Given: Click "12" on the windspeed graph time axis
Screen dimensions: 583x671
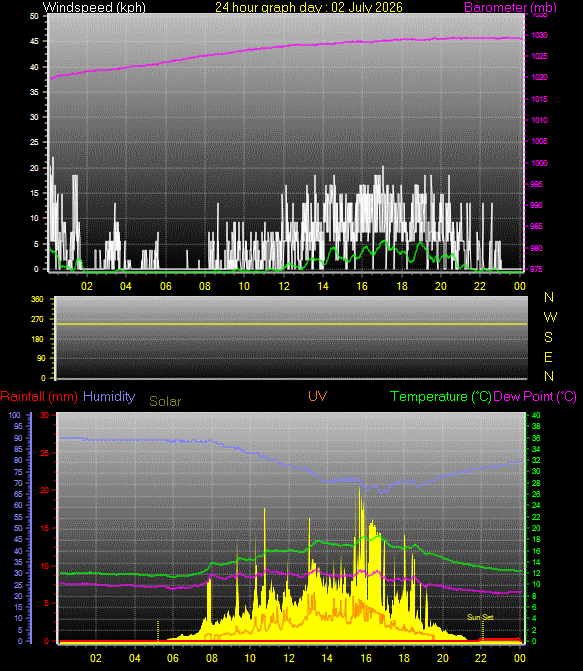Looking at the screenshot, I should click(284, 286).
